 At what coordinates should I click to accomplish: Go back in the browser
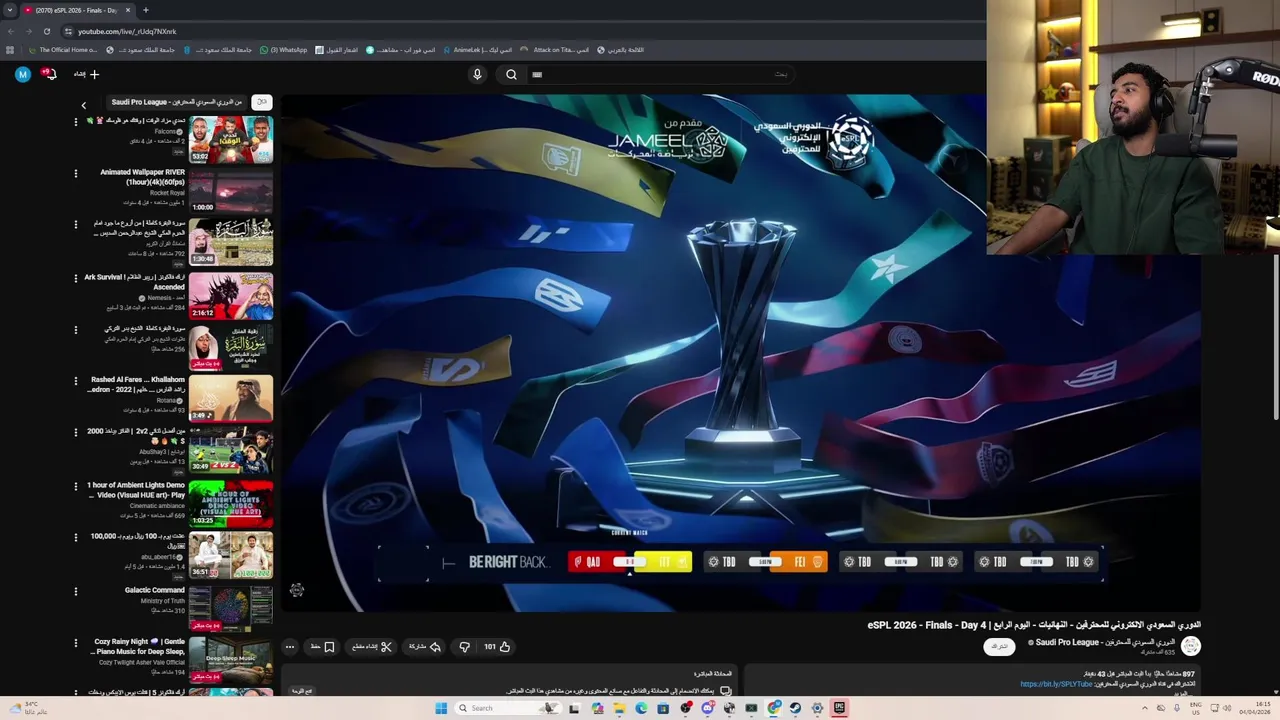click(x=10, y=31)
